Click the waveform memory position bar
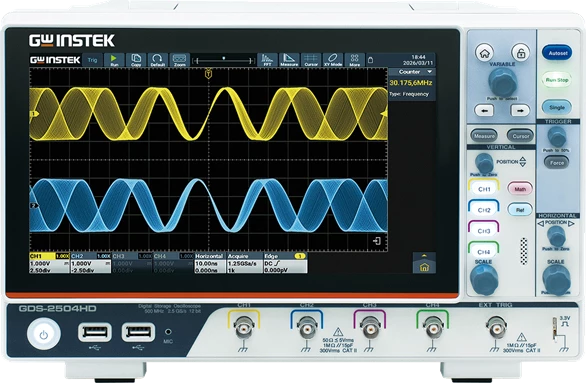This screenshot has width=586, height=383. 223,60
